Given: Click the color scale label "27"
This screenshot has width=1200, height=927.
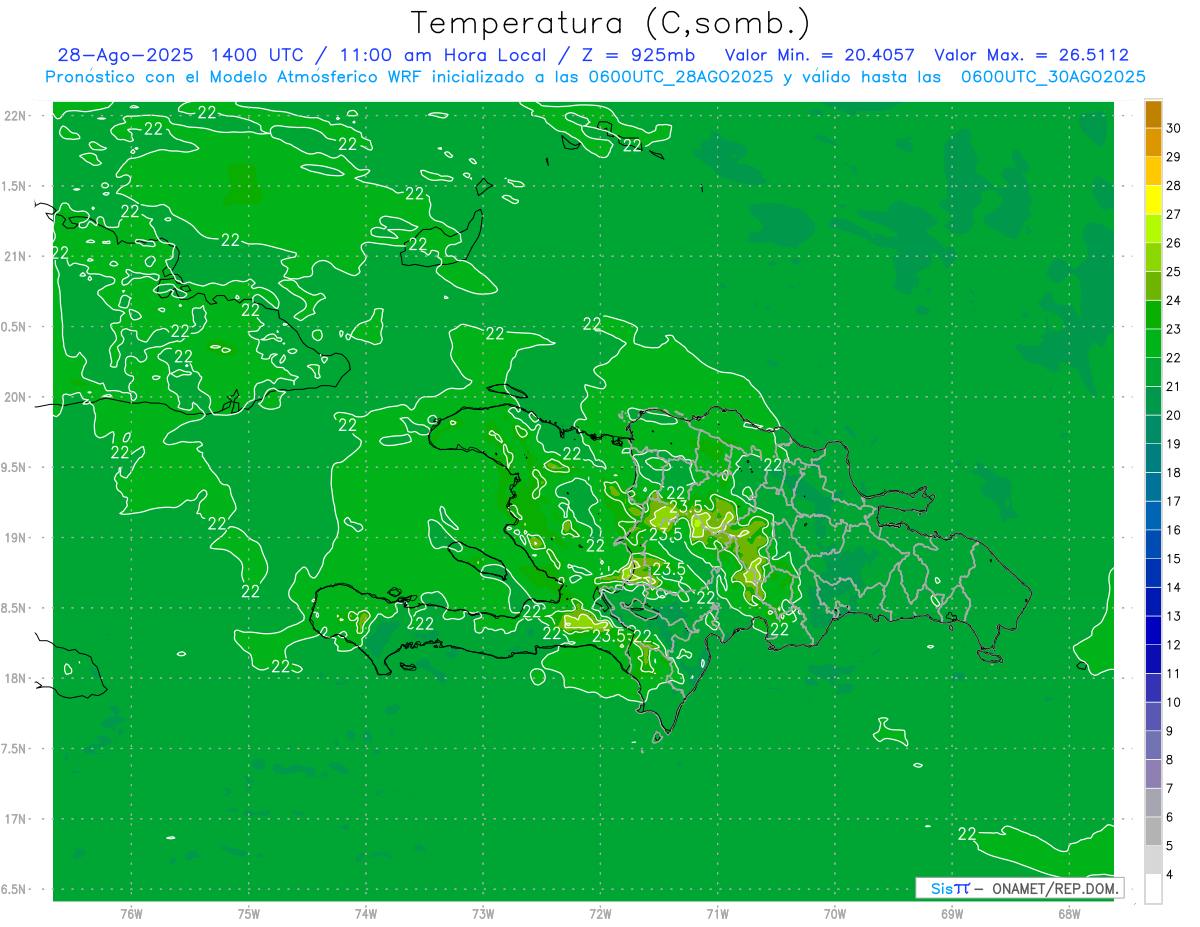Looking at the screenshot, I should (x=1173, y=214).
